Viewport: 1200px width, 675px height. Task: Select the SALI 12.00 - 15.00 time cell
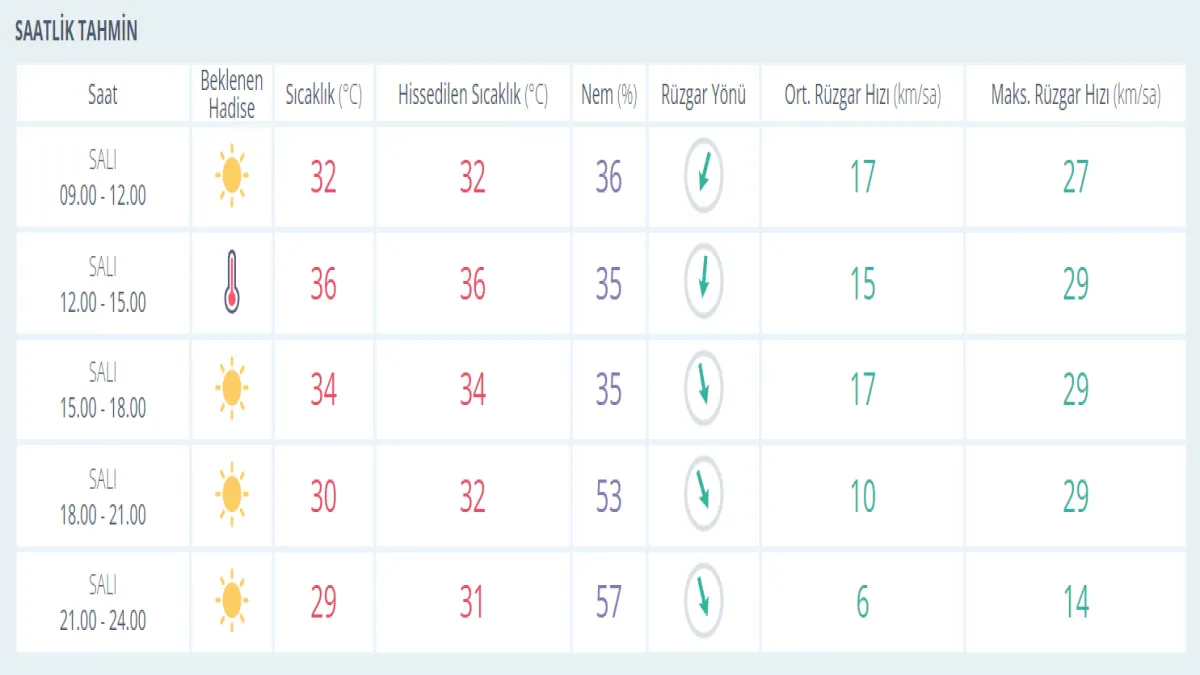tap(102, 284)
